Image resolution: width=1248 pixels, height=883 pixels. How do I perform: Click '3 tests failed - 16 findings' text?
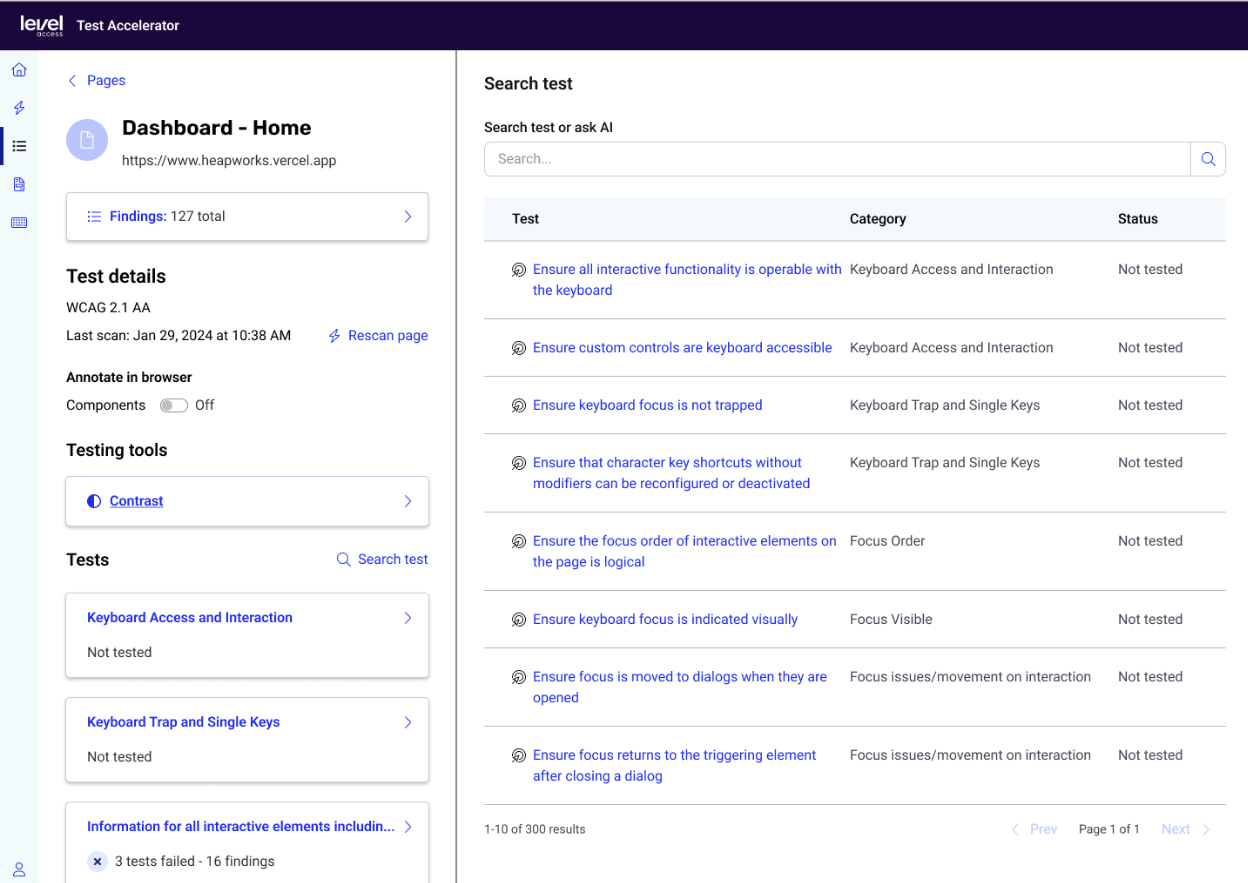coord(195,861)
